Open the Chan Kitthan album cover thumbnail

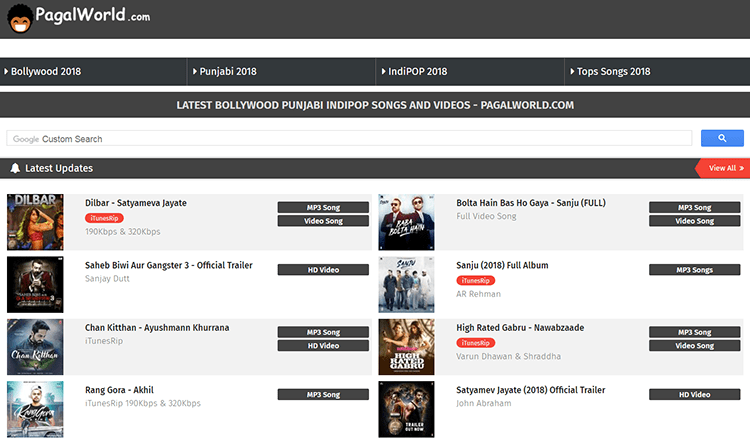coord(35,347)
